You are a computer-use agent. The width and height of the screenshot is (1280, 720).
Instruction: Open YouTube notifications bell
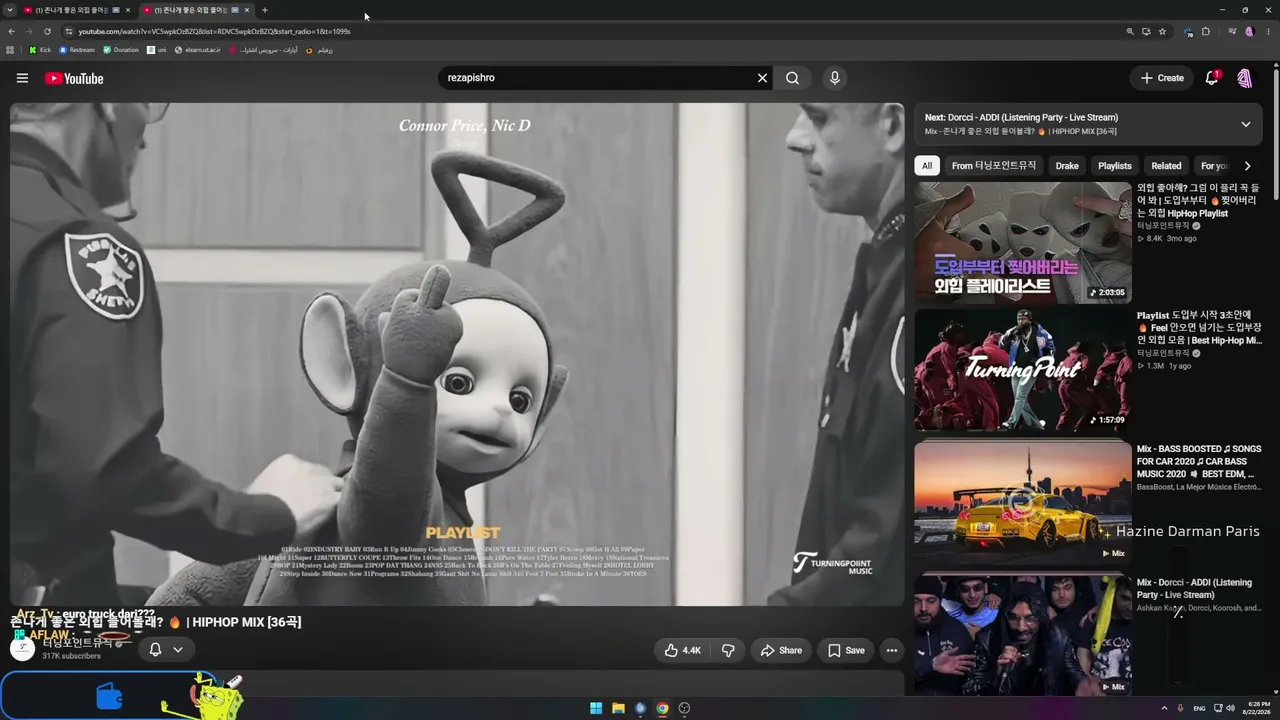point(1212,78)
